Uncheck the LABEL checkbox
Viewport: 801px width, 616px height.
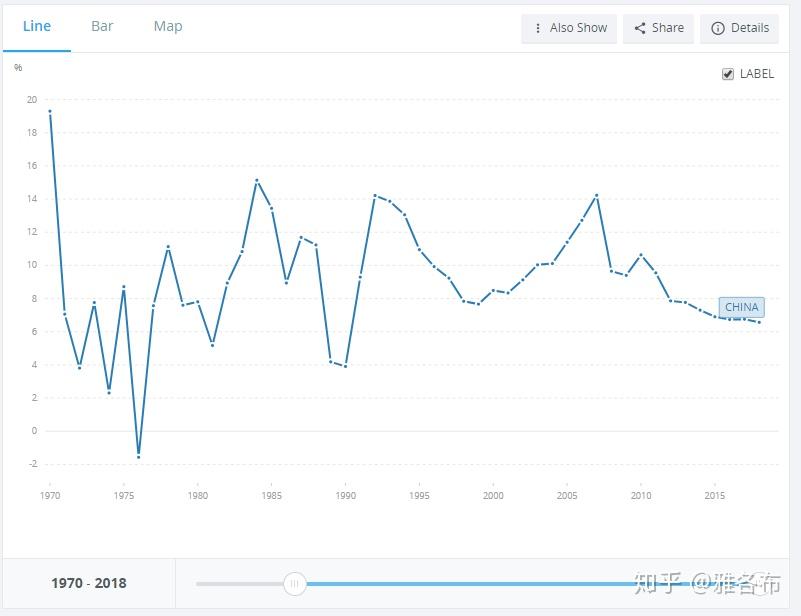(727, 74)
